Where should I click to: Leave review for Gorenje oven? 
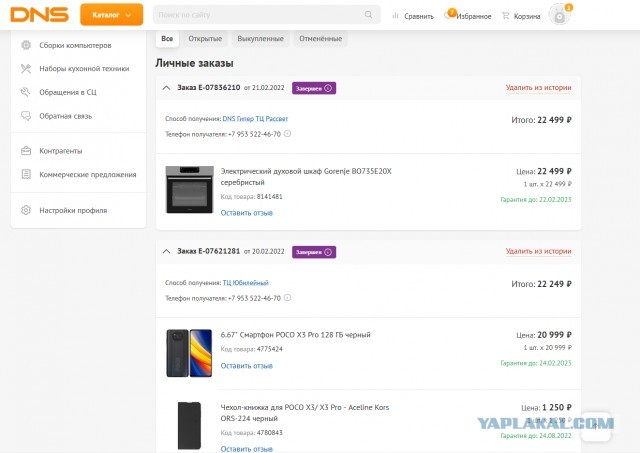[247, 213]
